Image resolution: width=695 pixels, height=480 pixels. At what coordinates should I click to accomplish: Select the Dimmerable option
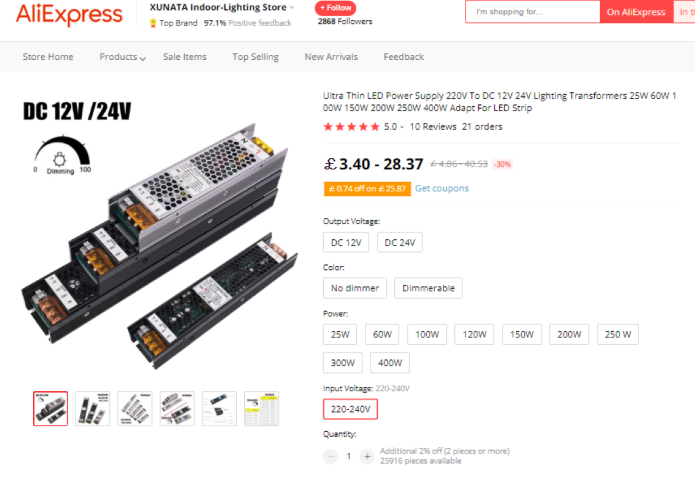tap(428, 288)
